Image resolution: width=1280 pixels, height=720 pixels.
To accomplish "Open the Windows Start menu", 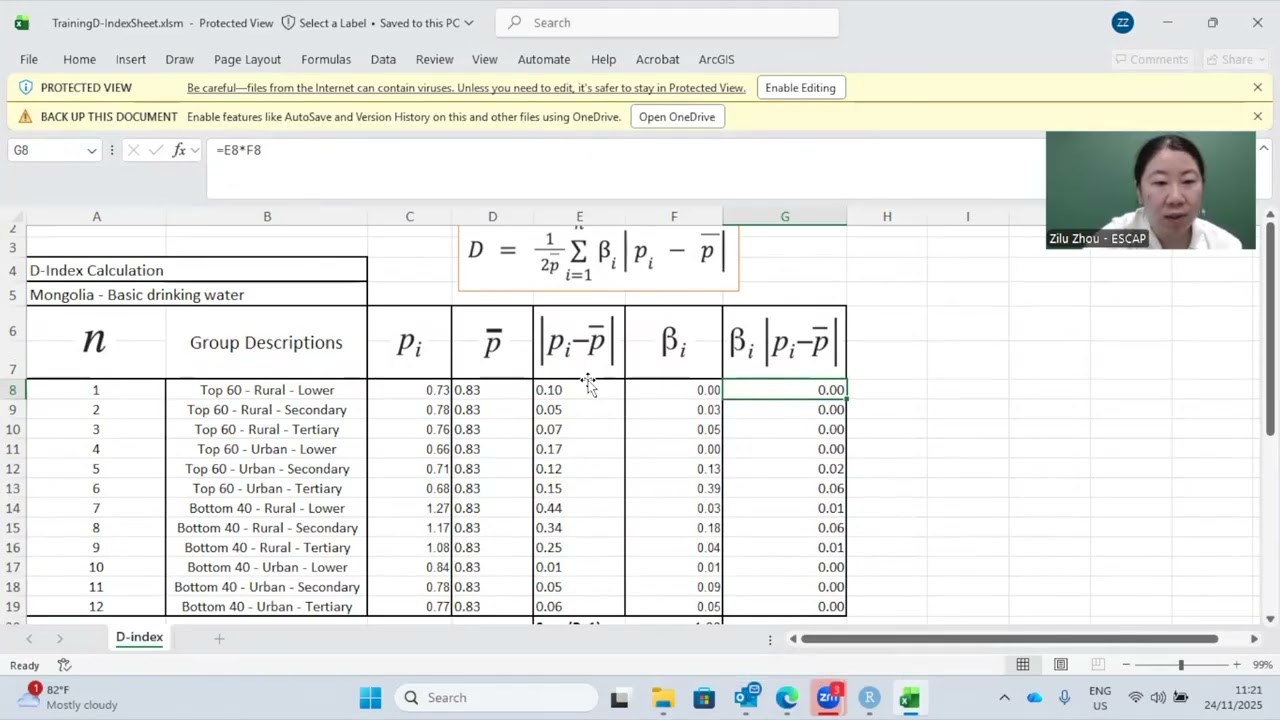I will [370, 698].
